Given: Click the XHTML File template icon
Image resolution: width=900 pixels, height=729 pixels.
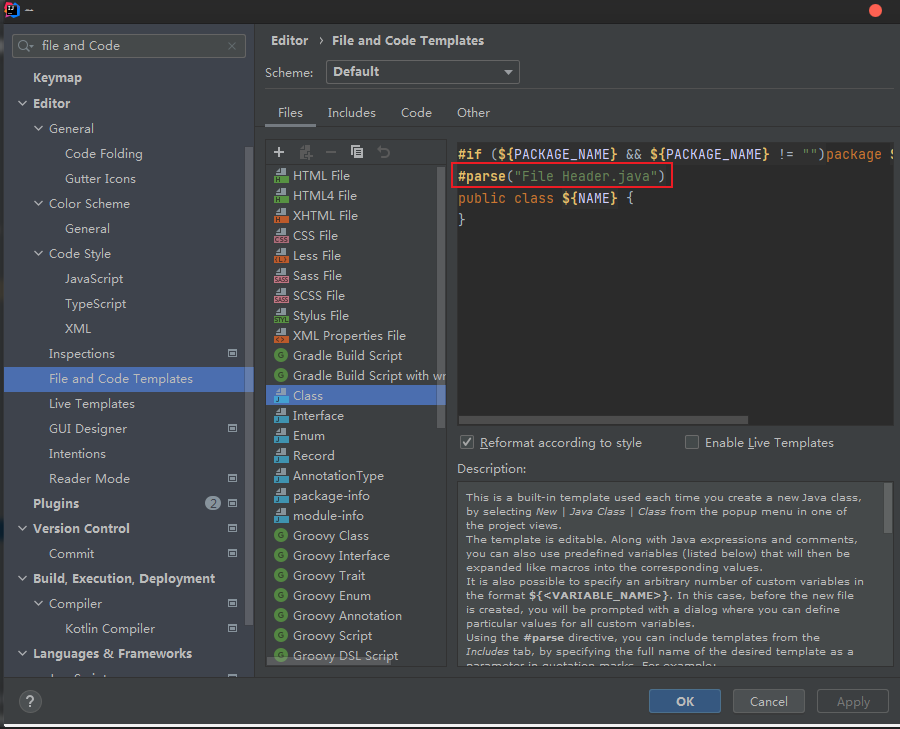Looking at the screenshot, I should click(281, 216).
